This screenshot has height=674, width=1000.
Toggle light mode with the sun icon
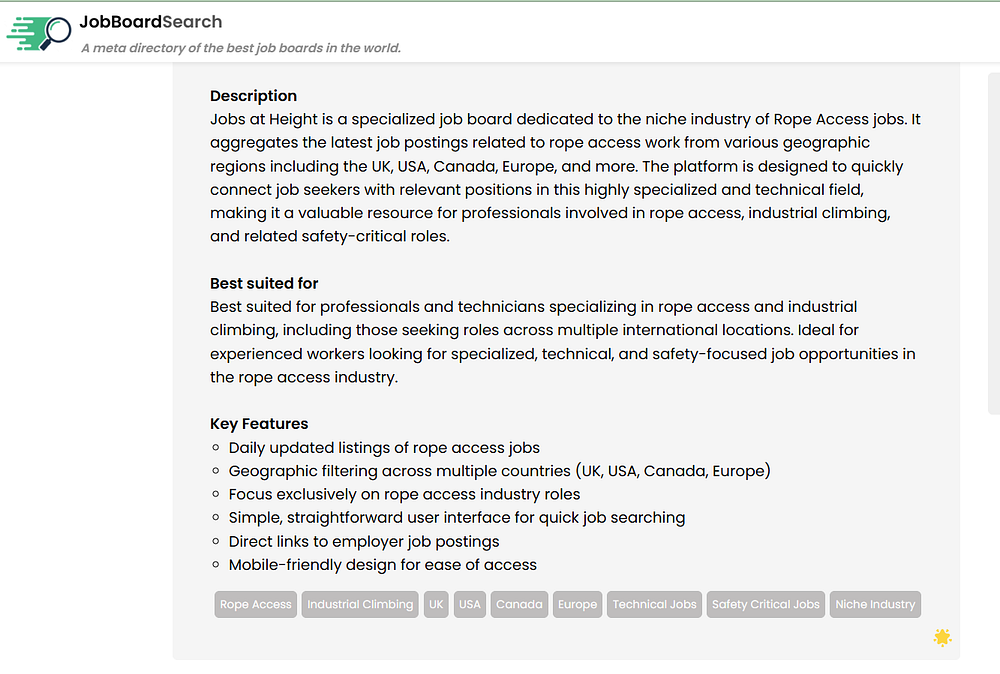942,637
